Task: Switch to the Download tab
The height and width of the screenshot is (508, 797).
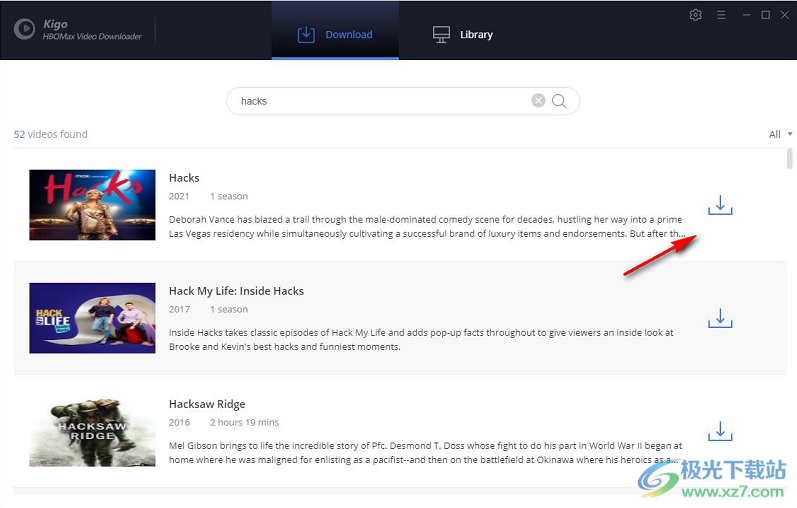Action: point(335,31)
